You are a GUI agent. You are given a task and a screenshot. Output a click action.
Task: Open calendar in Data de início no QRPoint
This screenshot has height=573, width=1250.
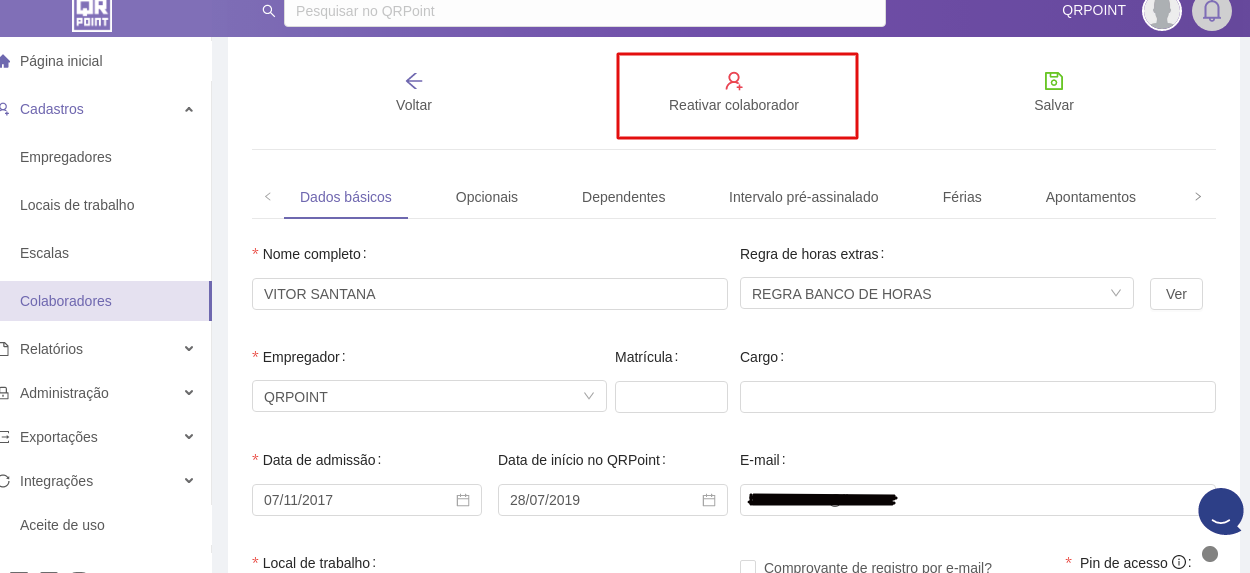click(709, 500)
